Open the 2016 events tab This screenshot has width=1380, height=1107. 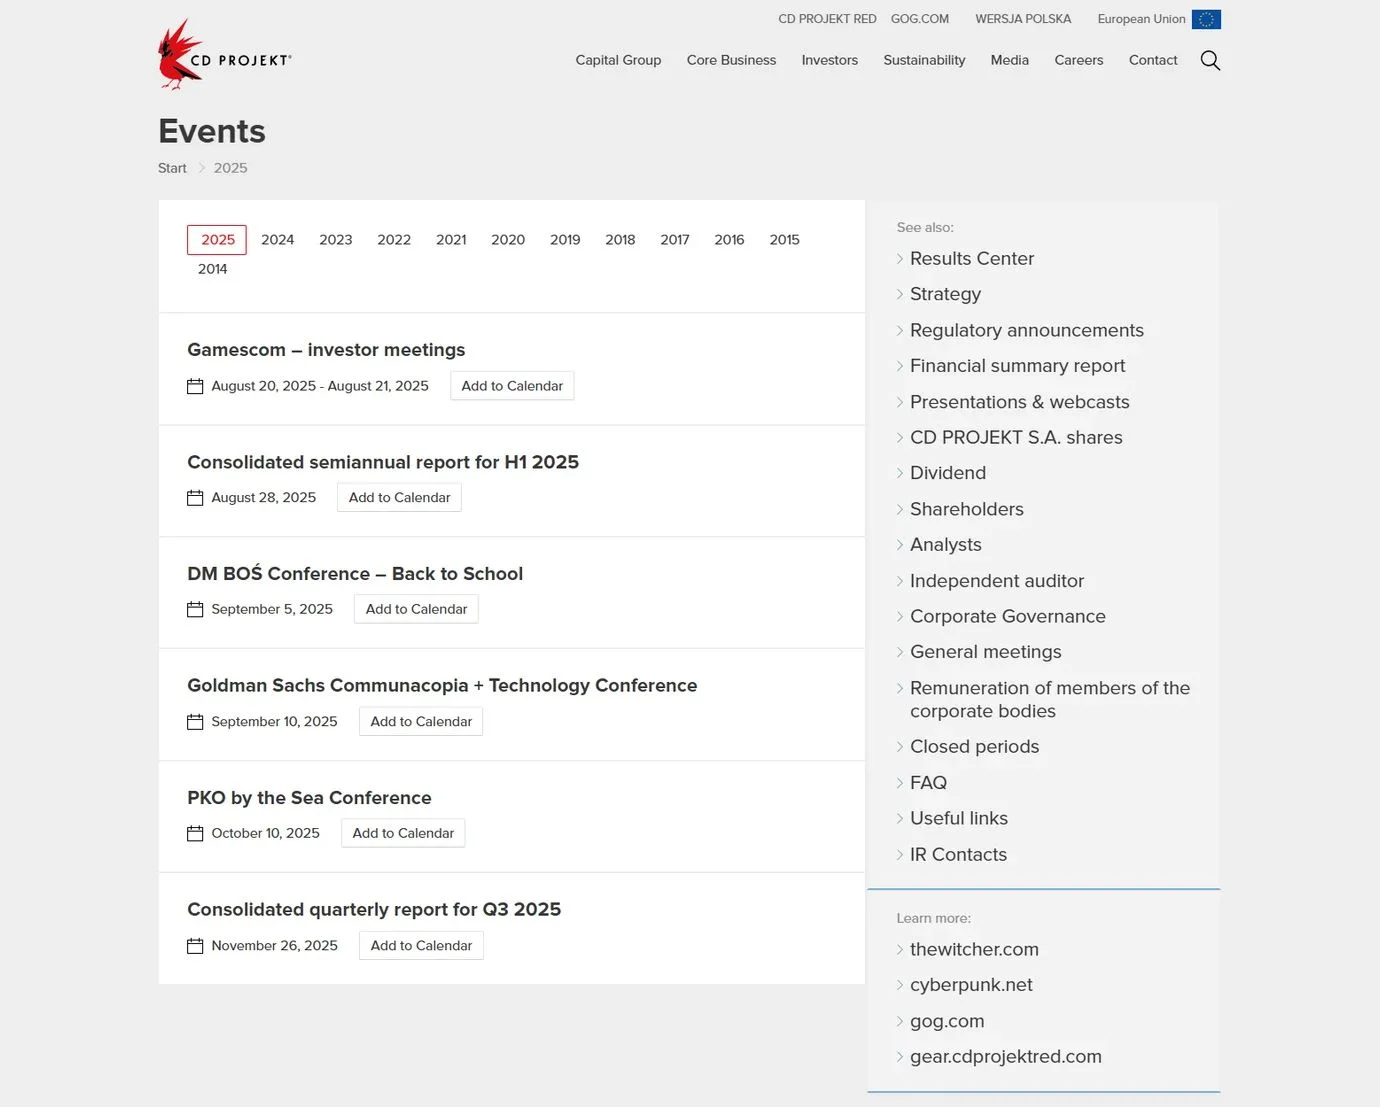tap(729, 240)
